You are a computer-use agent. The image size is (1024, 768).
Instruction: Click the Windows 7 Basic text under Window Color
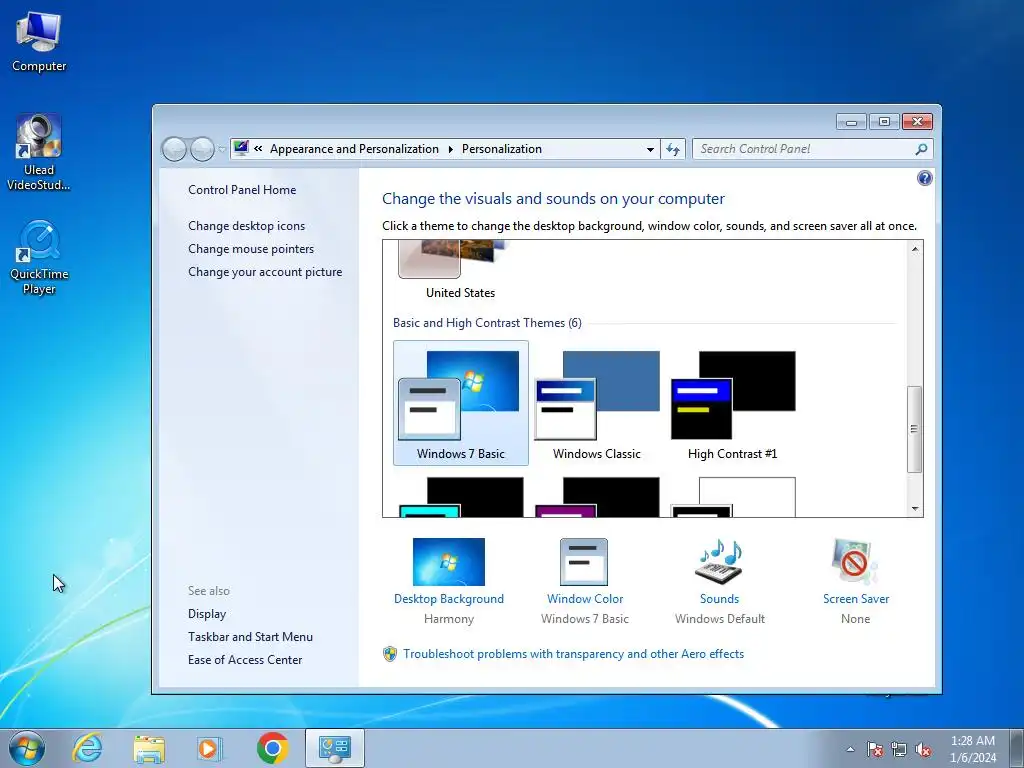tap(585, 618)
